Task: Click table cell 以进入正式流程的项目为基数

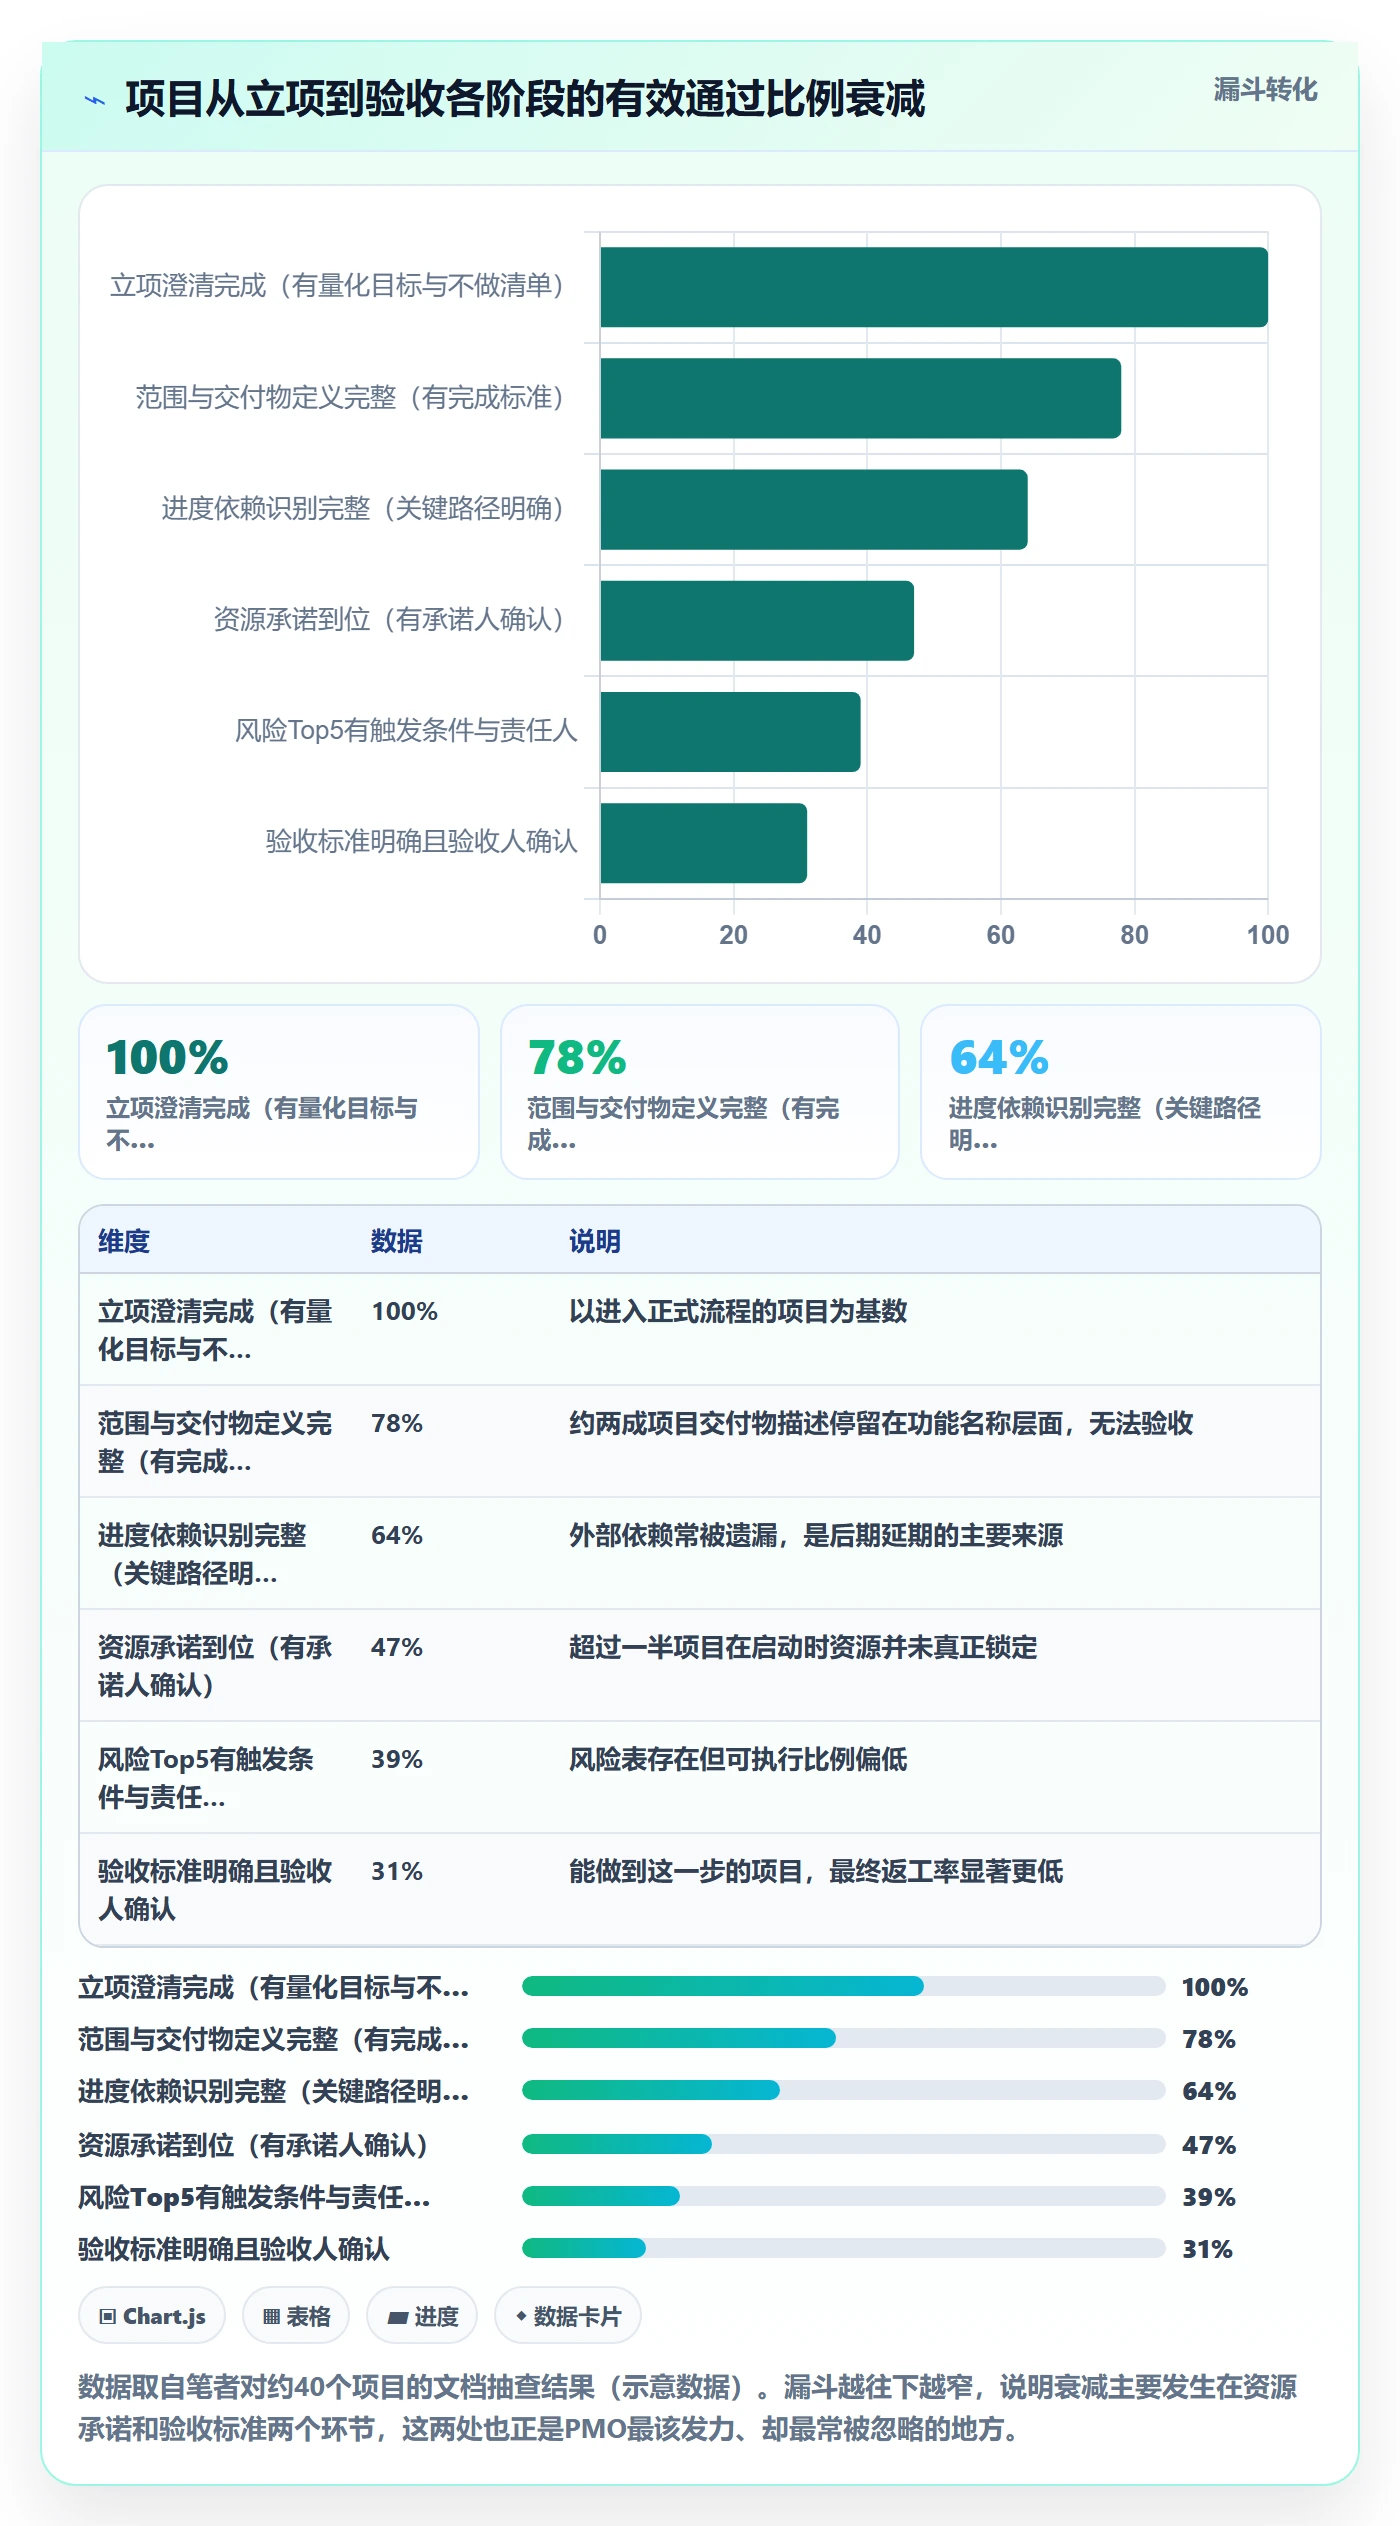Action: click(x=738, y=1311)
